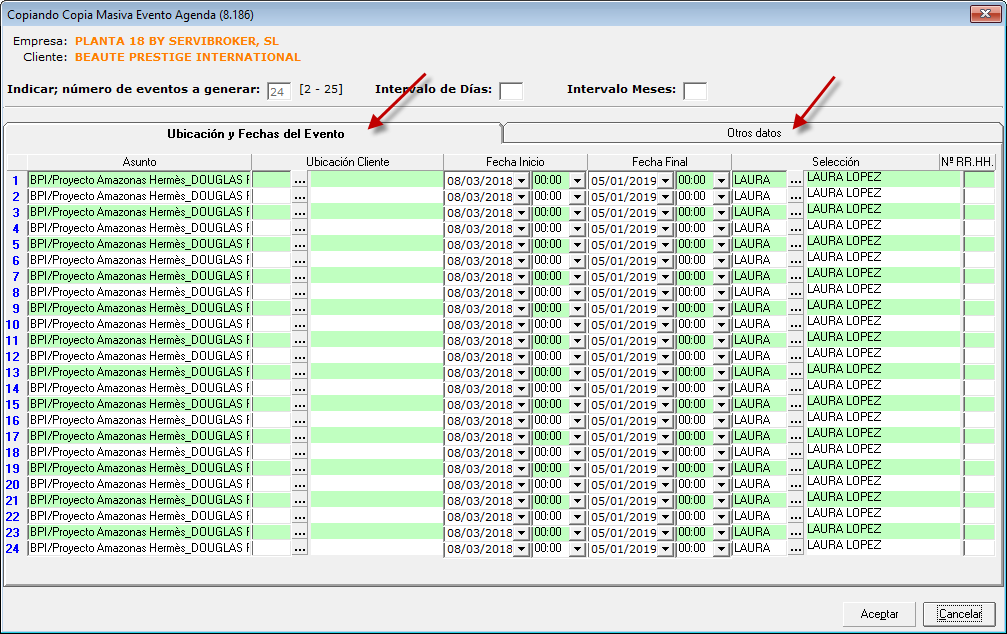This screenshot has width=1007, height=634.
Task: Click row 23 Ubicación Cliente browse button
Action: click(x=300, y=533)
